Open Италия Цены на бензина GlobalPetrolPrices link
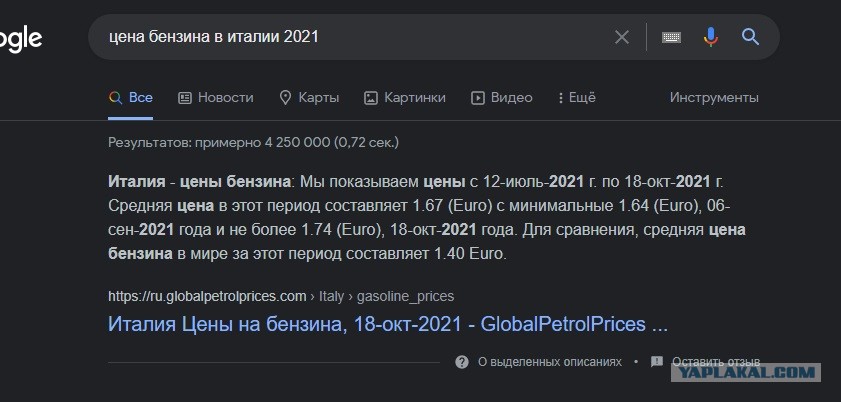Screen dimensions: 841x402 tap(388, 324)
